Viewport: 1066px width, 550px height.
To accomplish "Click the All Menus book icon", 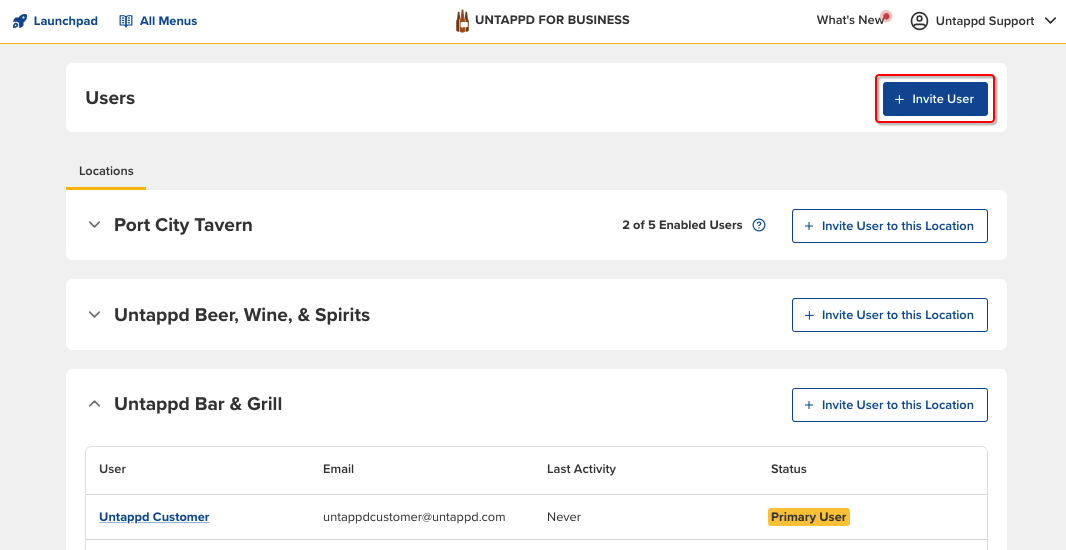I will (126, 21).
